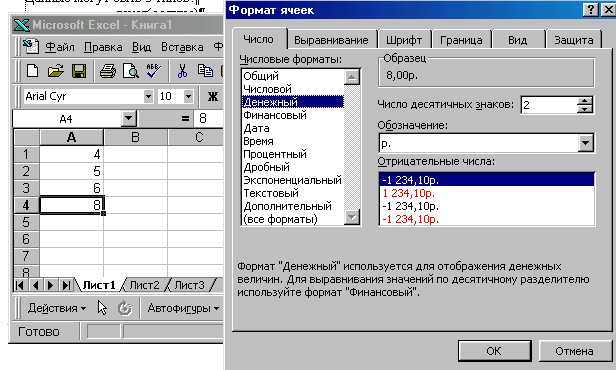Switch to the Защита tab

pyautogui.click(x=574, y=40)
